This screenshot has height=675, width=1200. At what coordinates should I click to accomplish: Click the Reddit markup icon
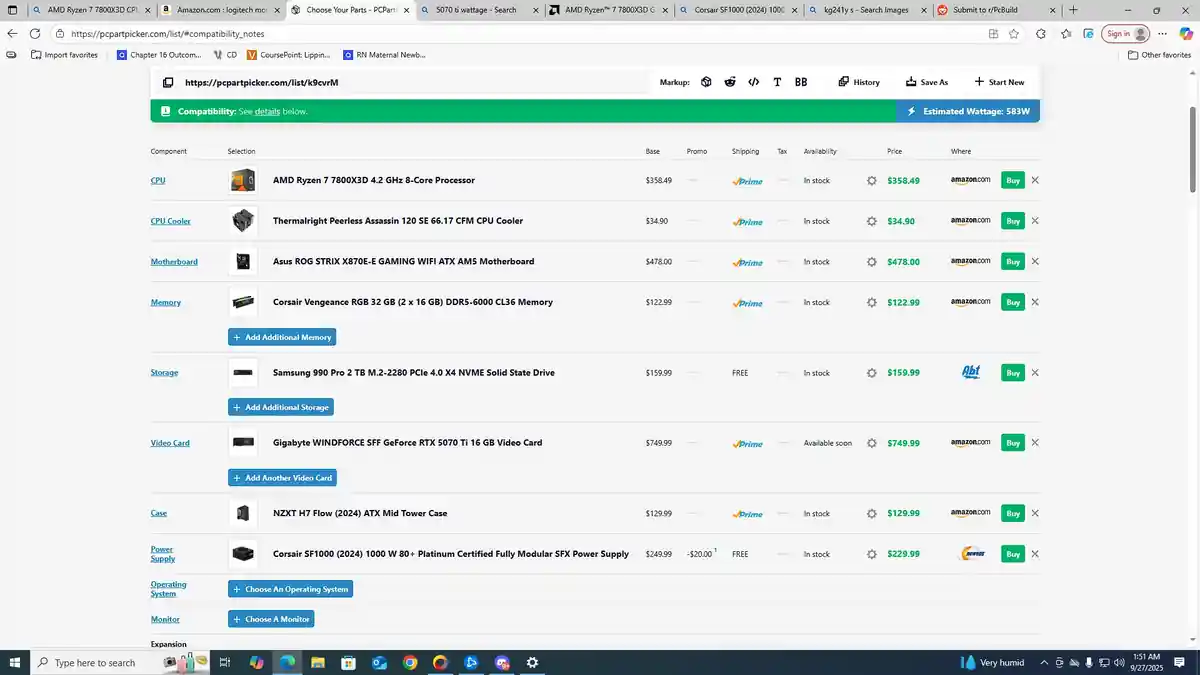click(730, 82)
